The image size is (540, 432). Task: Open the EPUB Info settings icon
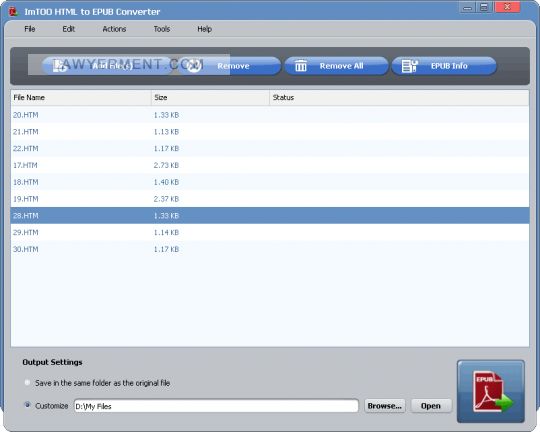[409, 66]
